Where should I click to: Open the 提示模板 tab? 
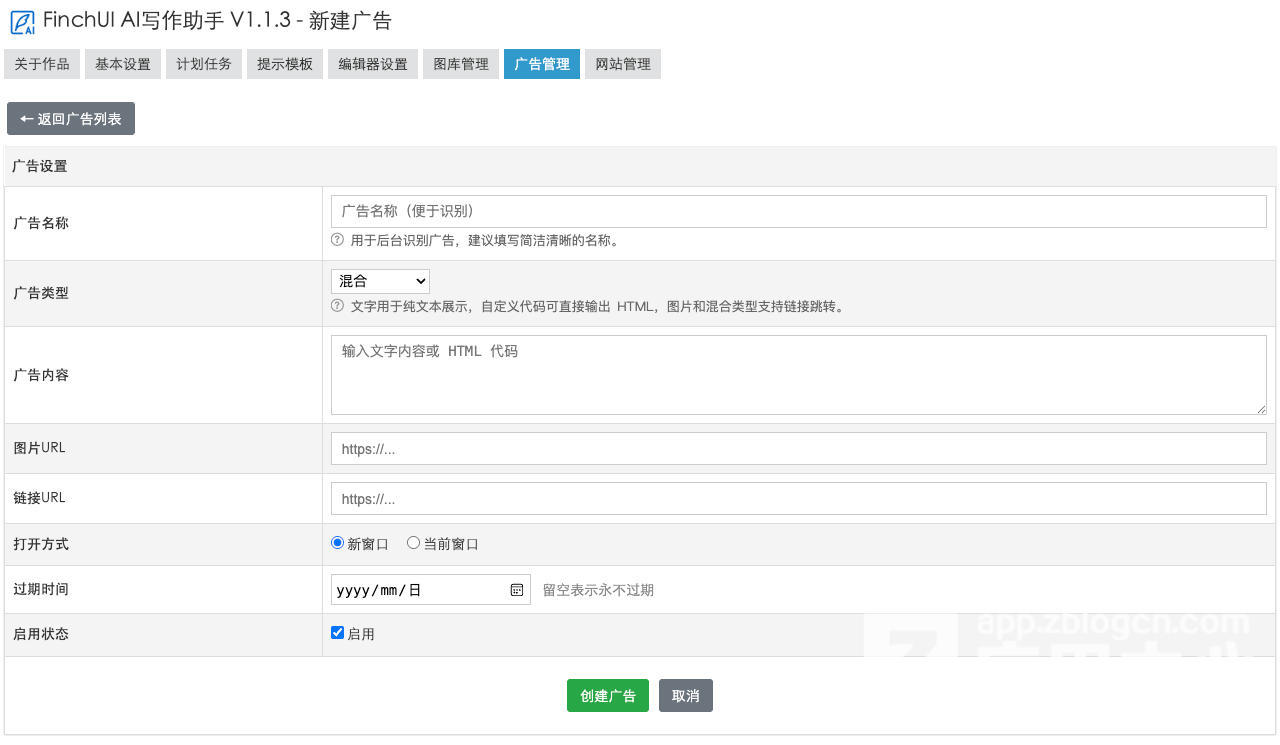[284, 63]
